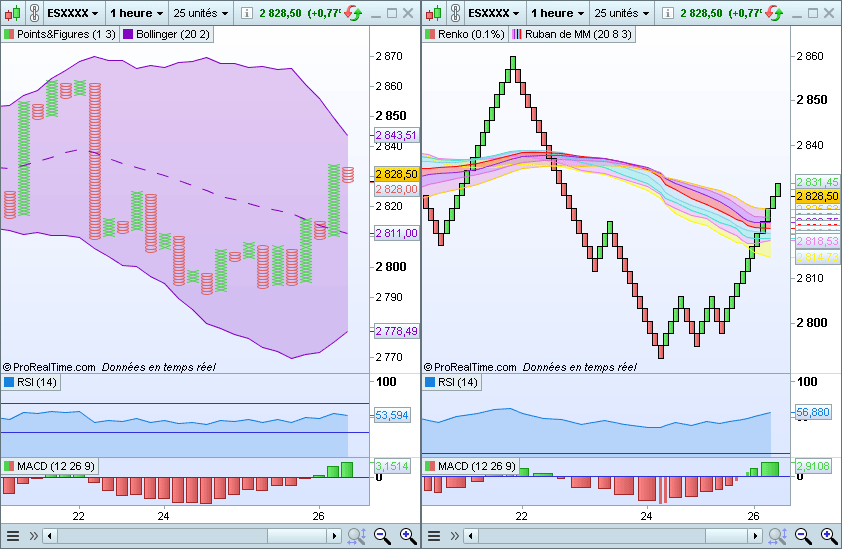The height and width of the screenshot is (549, 842).
Task: Click right scroll arrow of right chart scrollbar
Action: (x=756, y=536)
